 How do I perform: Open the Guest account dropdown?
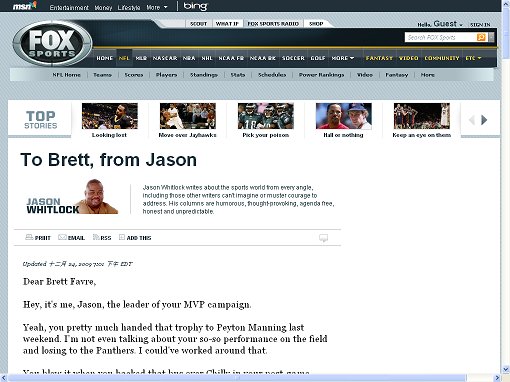(448, 24)
